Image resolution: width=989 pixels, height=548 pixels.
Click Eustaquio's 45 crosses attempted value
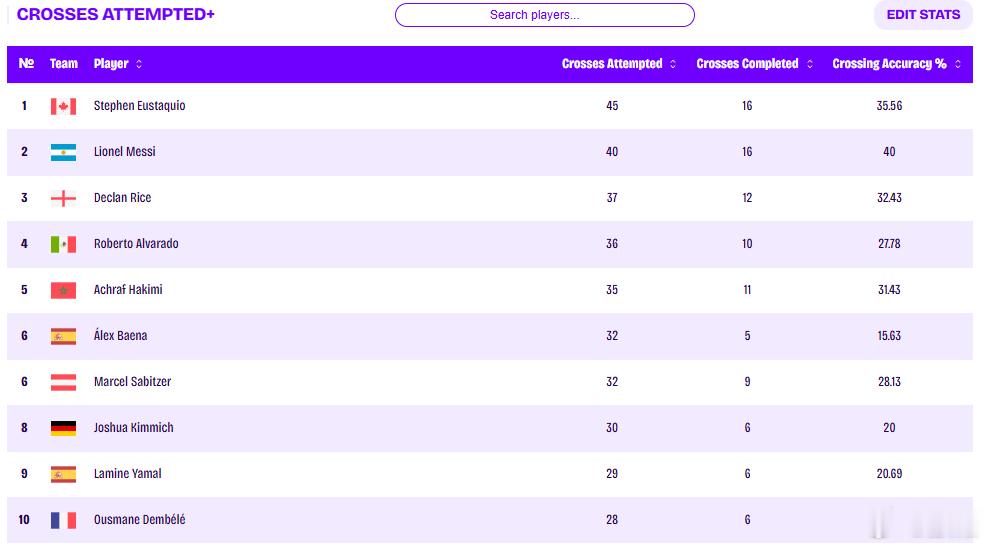click(612, 106)
